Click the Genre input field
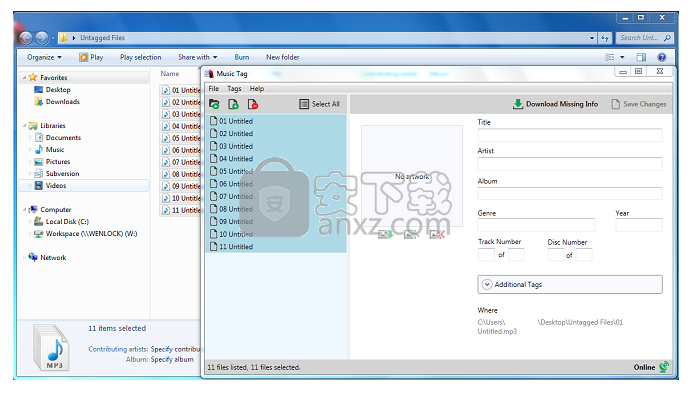The width and height of the screenshot is (695, 397). click(x=536, y=225)
